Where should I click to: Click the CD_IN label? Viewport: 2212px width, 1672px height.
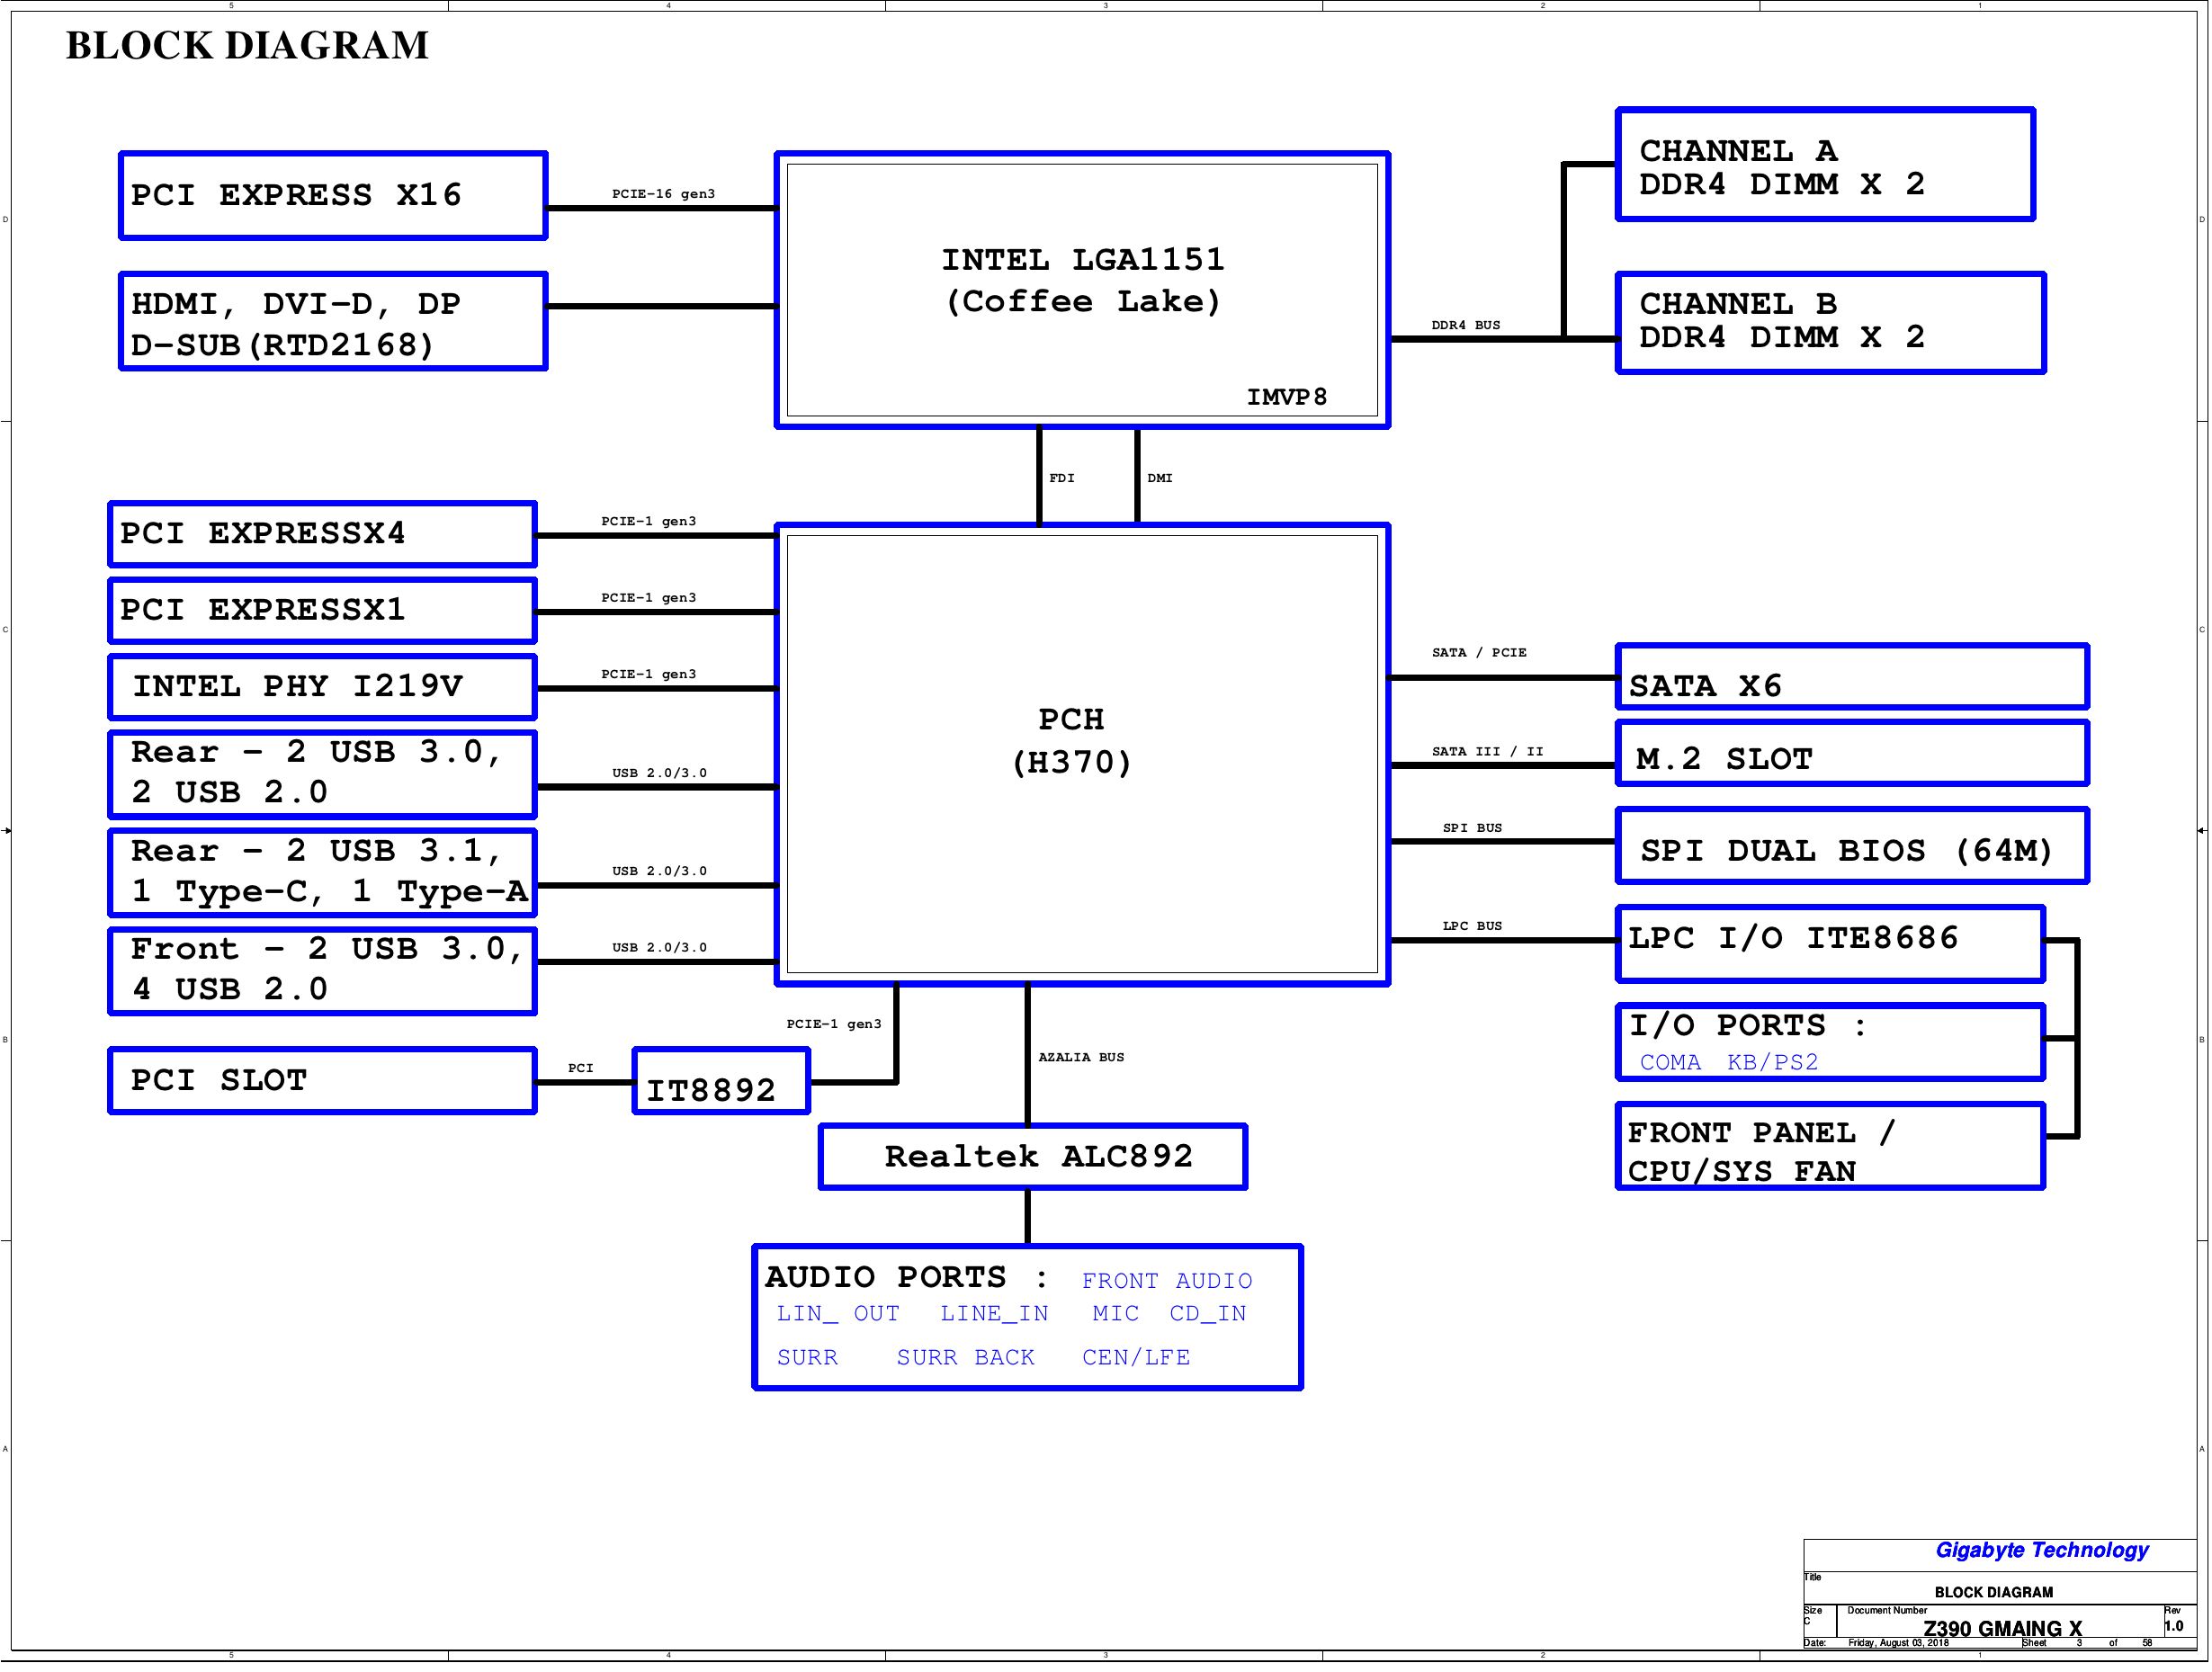click(1208, 1314)
